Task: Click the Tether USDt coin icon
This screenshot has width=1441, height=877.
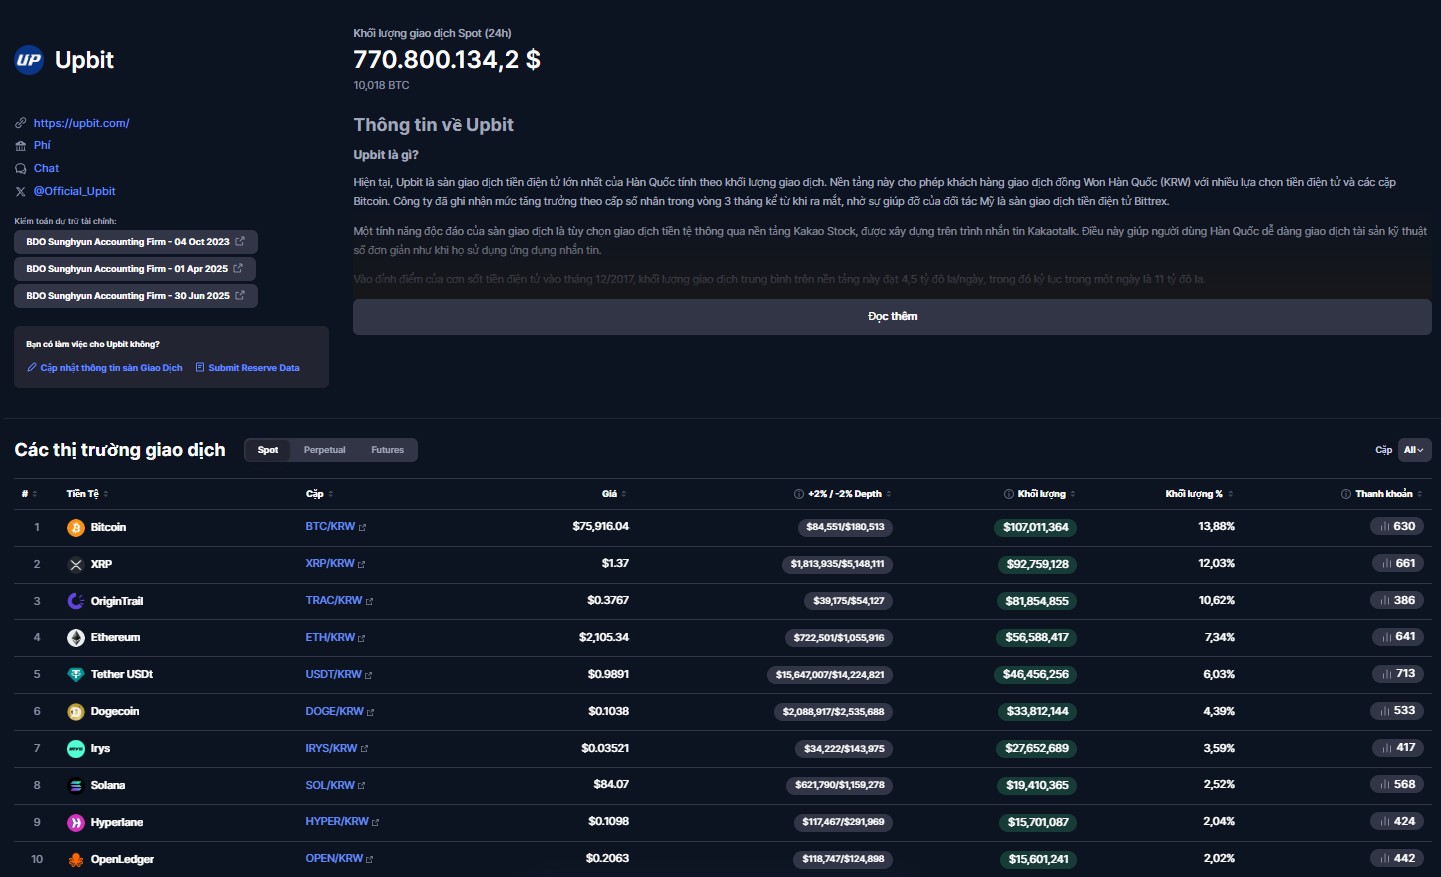Action: (x=76, y=675)
